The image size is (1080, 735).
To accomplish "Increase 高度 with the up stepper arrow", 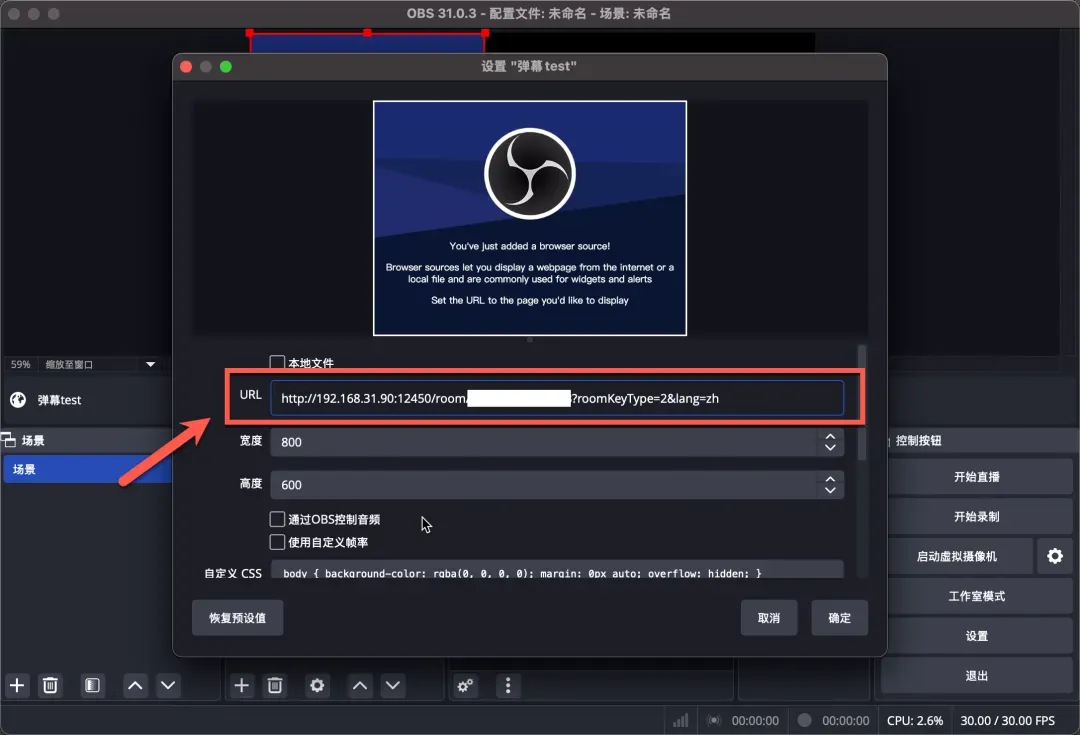I will pos(830,479).
